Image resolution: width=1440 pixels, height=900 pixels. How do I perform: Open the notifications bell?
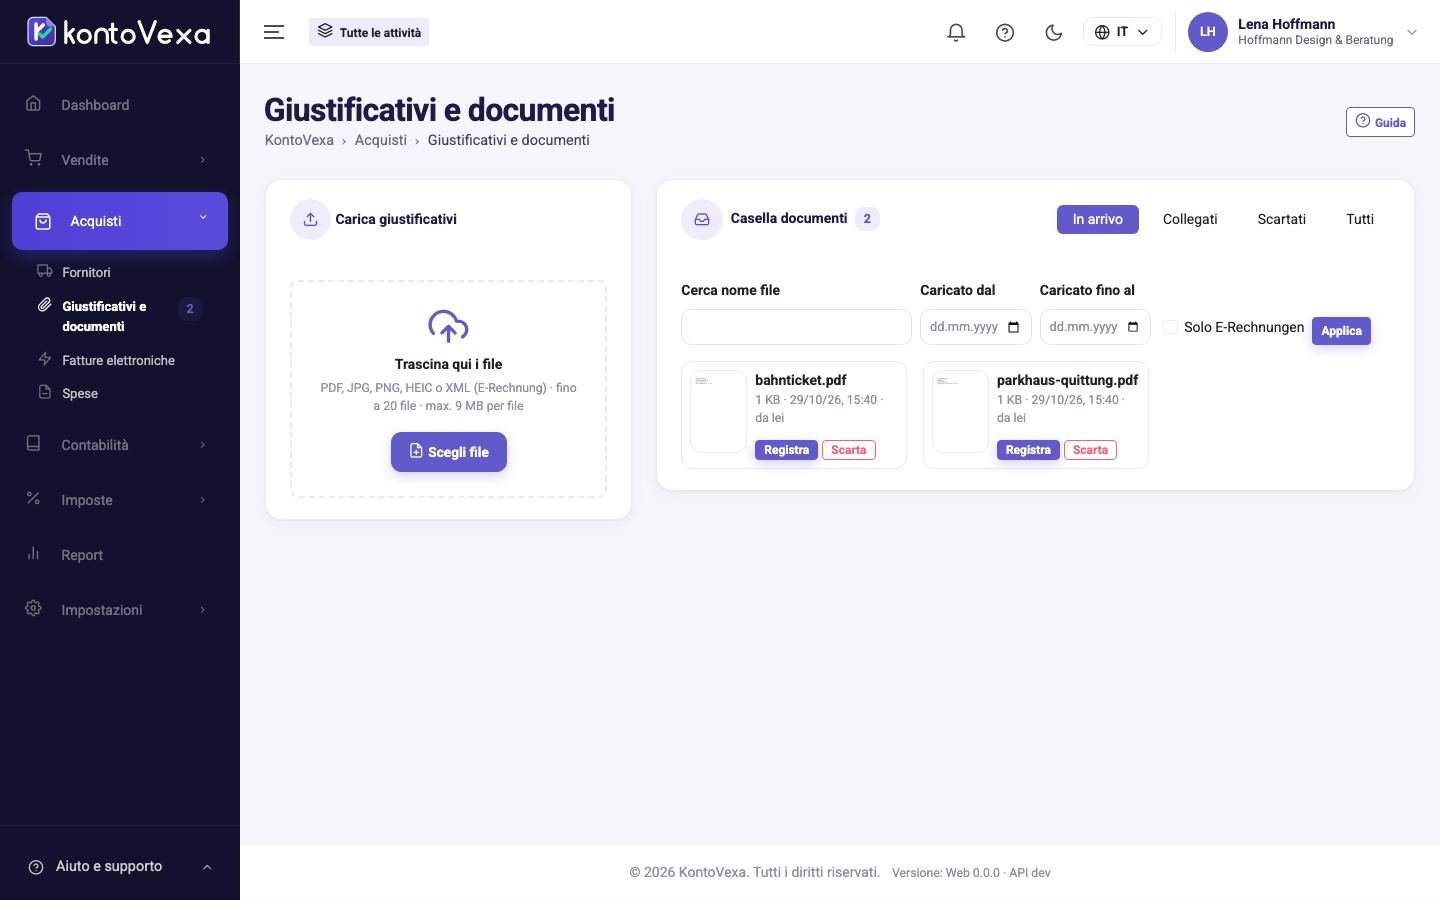(956, 32)
